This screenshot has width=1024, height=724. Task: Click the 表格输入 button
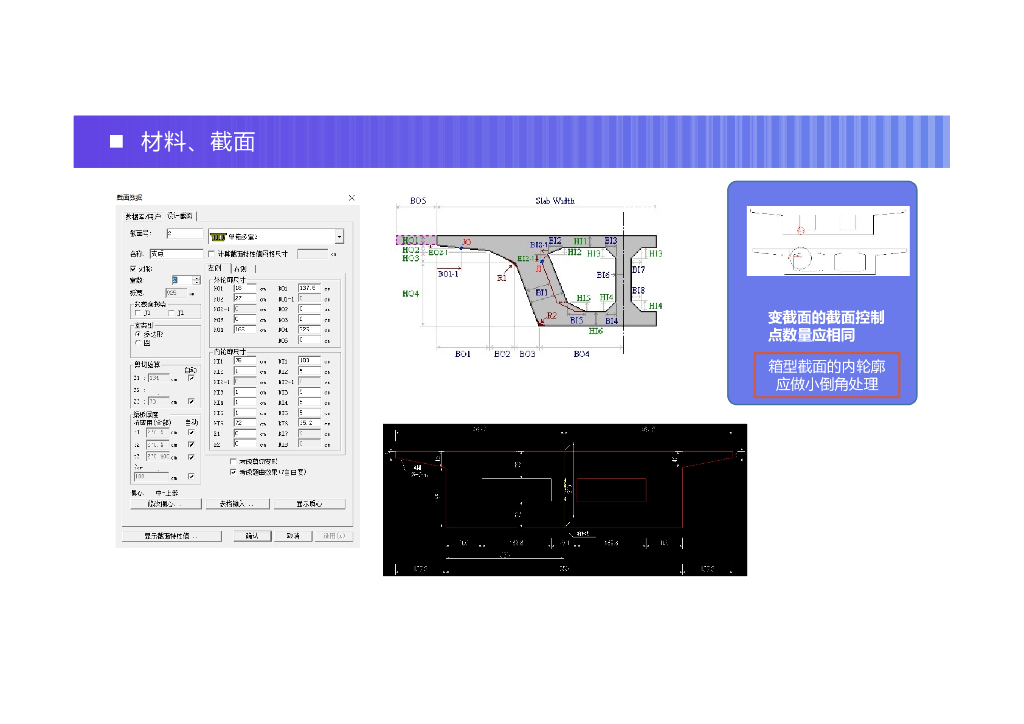coord(238,504)
